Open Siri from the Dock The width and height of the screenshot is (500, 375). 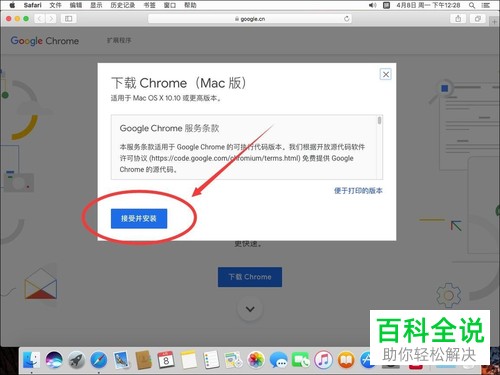54,360
